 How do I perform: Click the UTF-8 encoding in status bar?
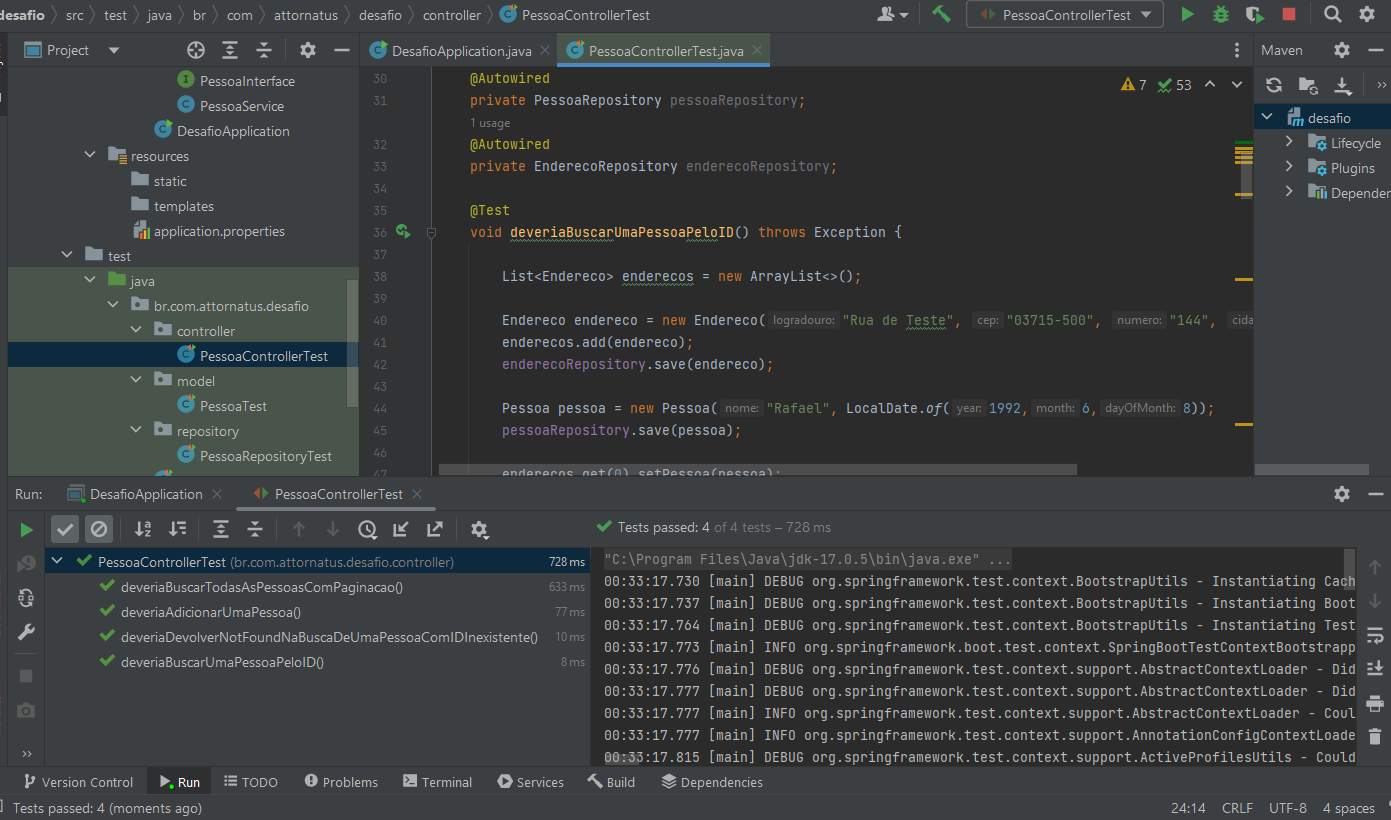click(1287, 808)
